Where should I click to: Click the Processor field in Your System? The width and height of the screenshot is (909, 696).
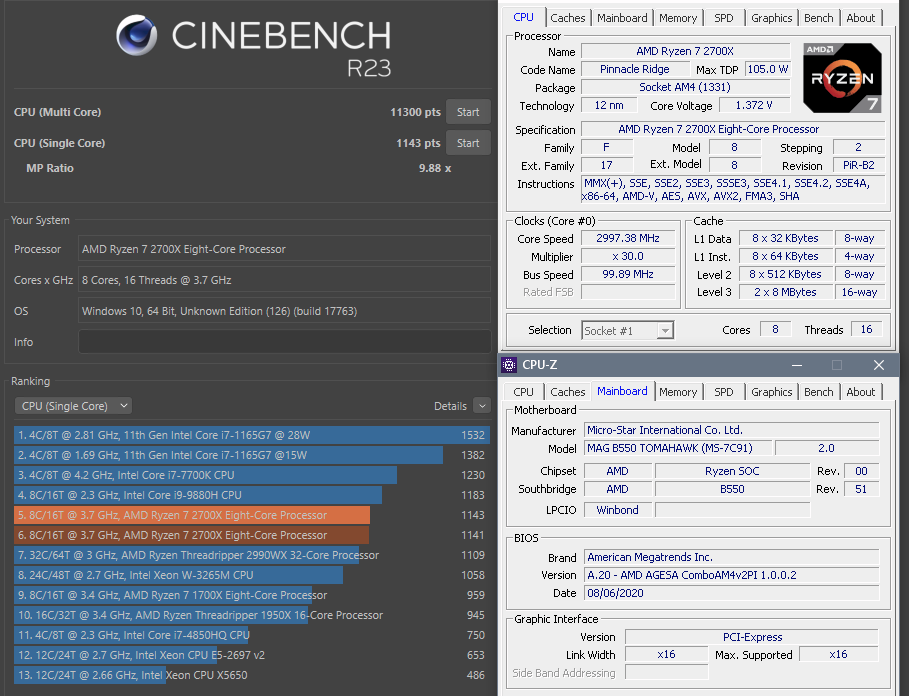(x=285, y=249)
